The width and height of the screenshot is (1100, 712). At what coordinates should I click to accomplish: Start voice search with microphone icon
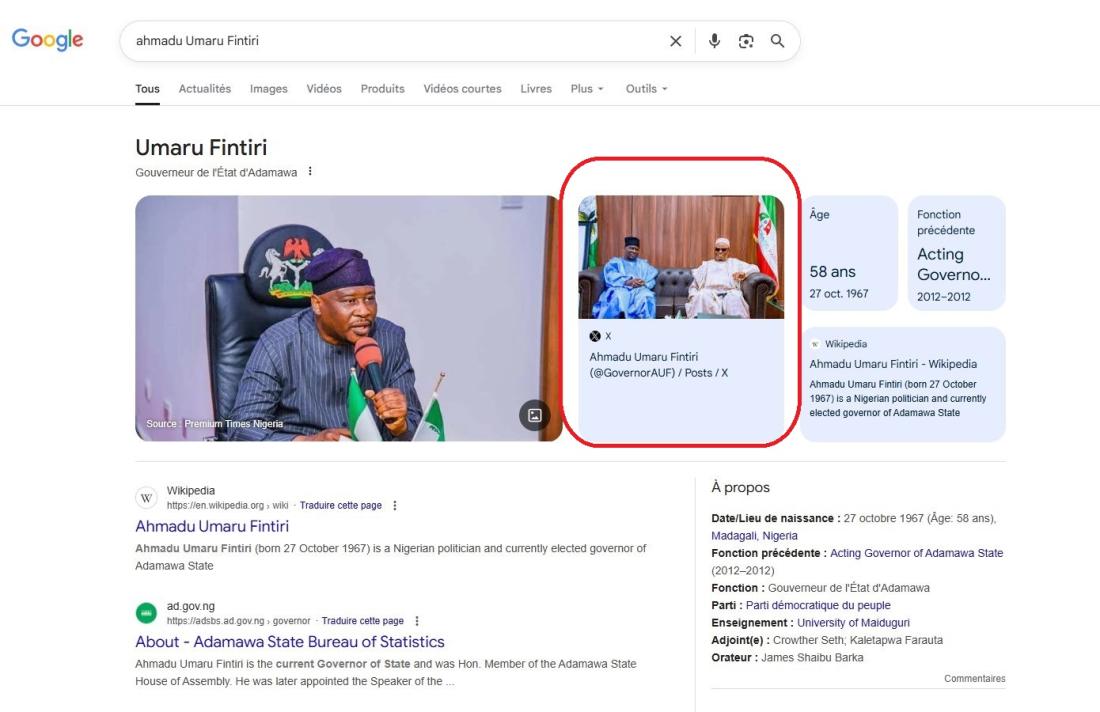point(714,41)
